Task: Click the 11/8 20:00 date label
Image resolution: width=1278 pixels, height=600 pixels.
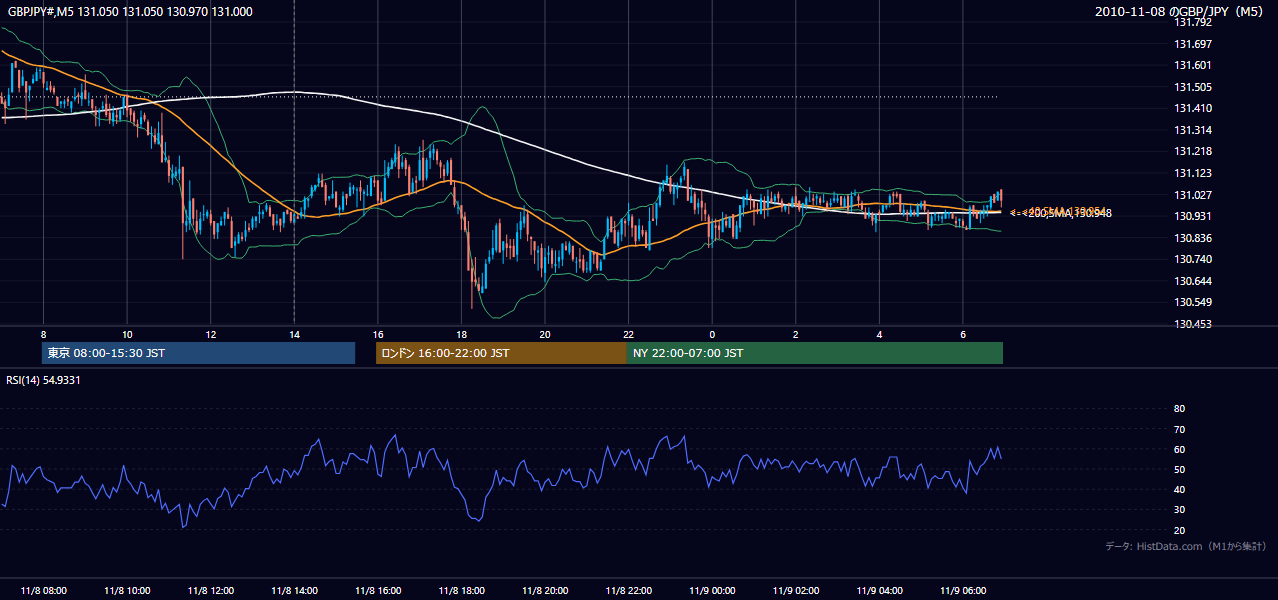Action: pos(545,590)
